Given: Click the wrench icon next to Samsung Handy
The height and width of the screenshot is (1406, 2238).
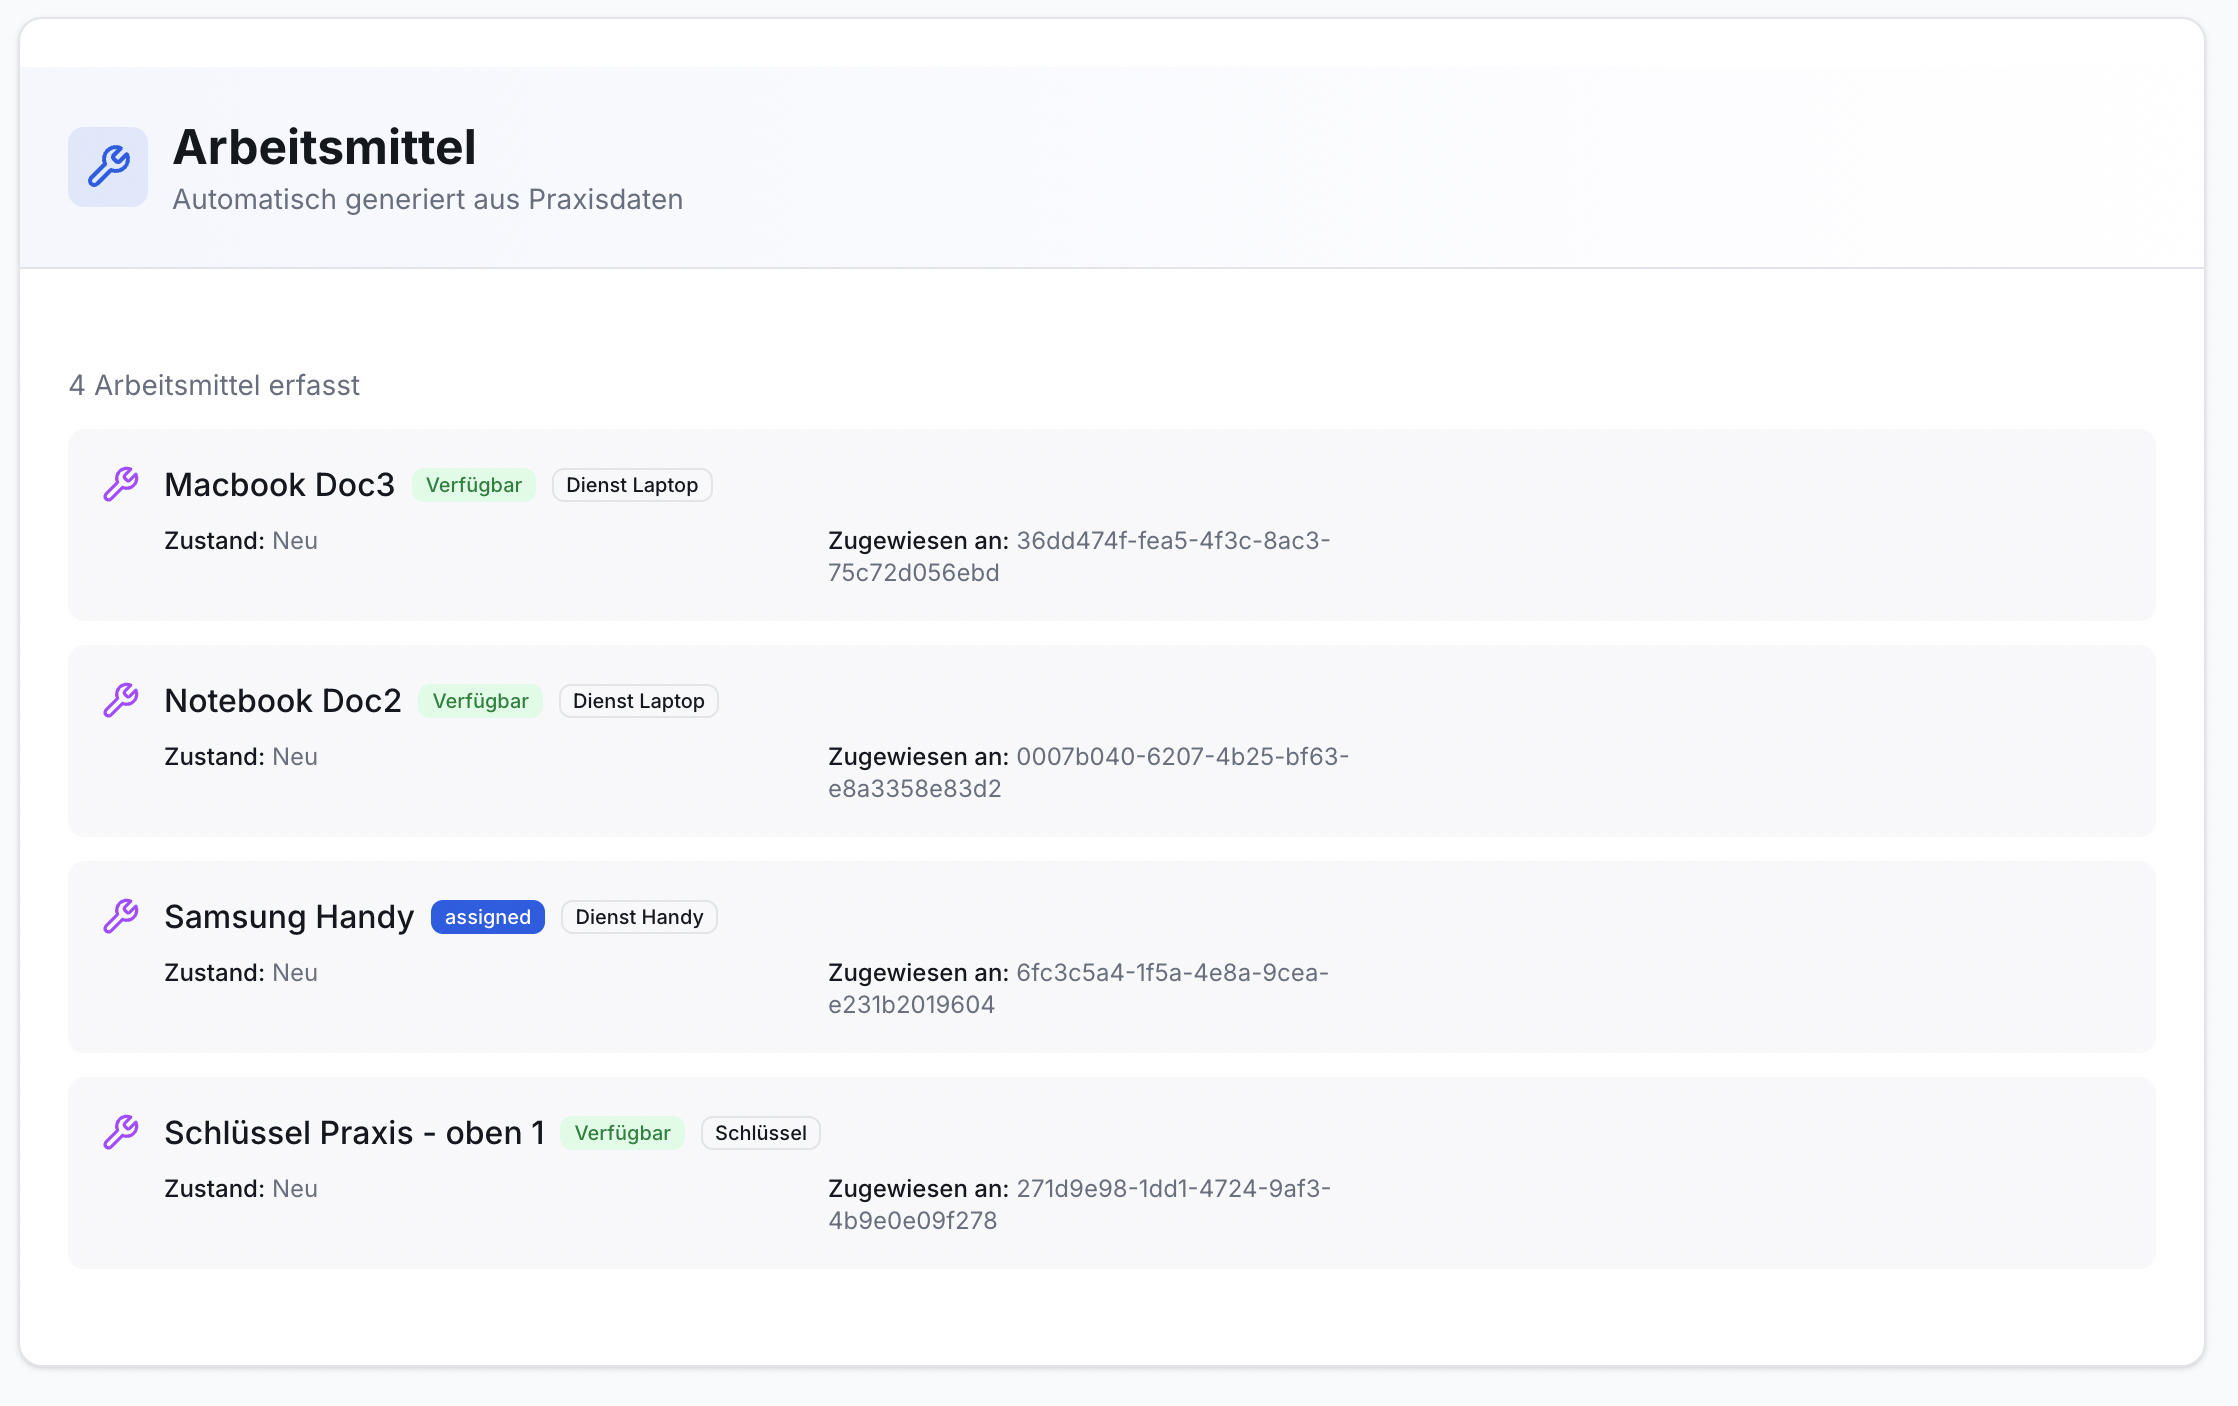Looking at the screenshot, I should (x=121, y=916).
